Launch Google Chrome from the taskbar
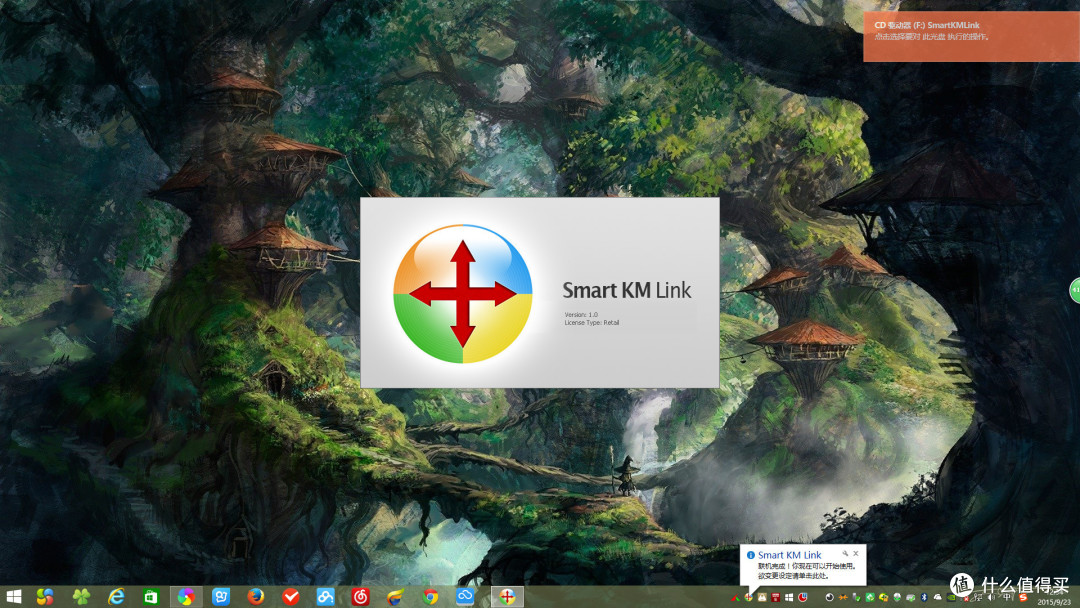1080x608 pixels. 432,596
